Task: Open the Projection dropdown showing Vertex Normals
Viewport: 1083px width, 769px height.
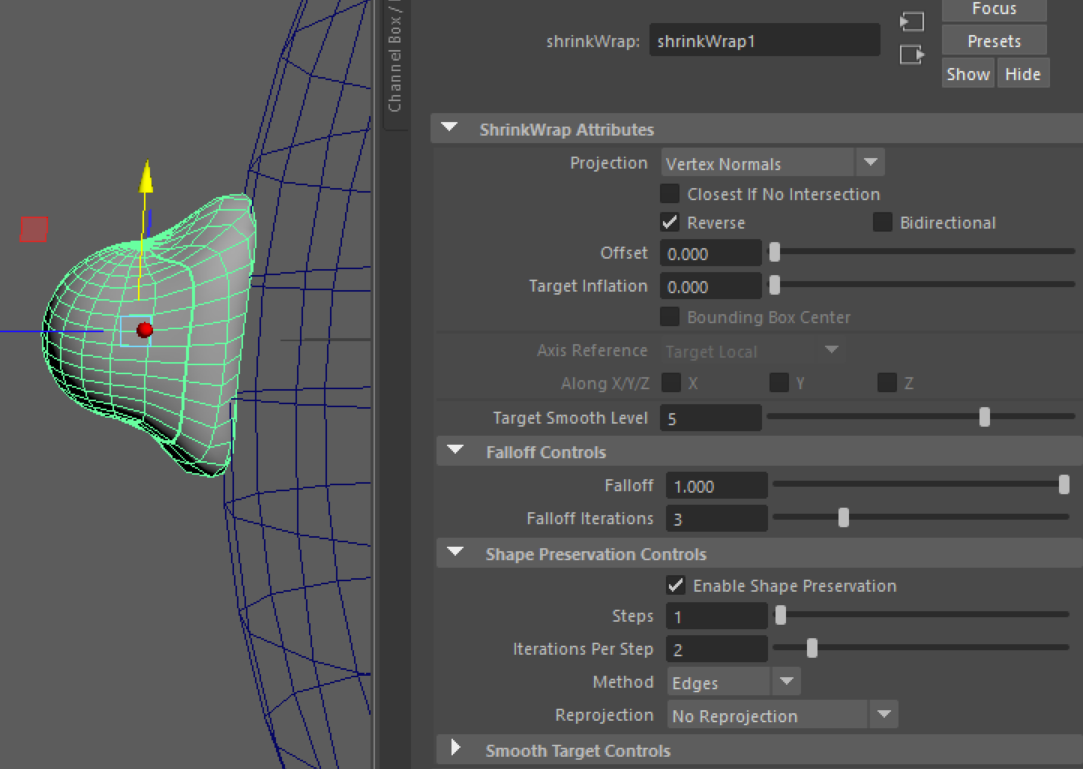Action: pos(869,161)
